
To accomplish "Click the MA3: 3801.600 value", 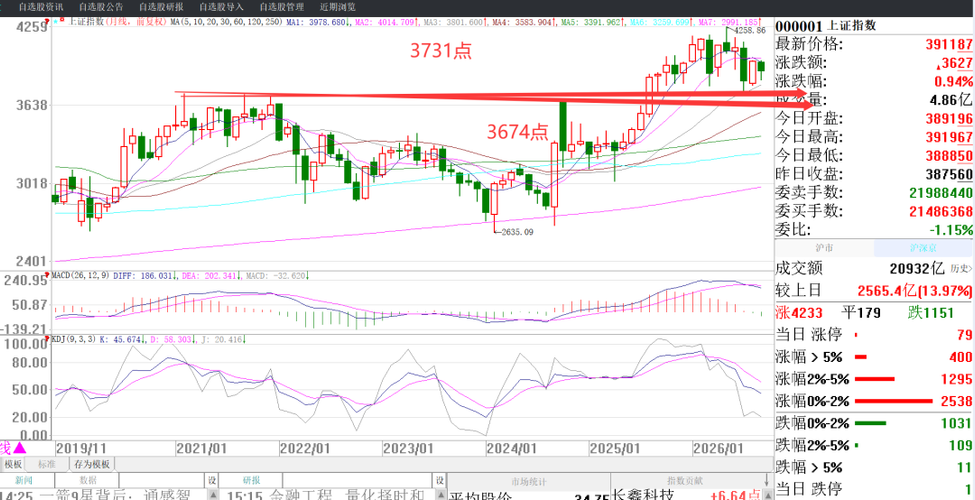I will click(x=455, y=22).
